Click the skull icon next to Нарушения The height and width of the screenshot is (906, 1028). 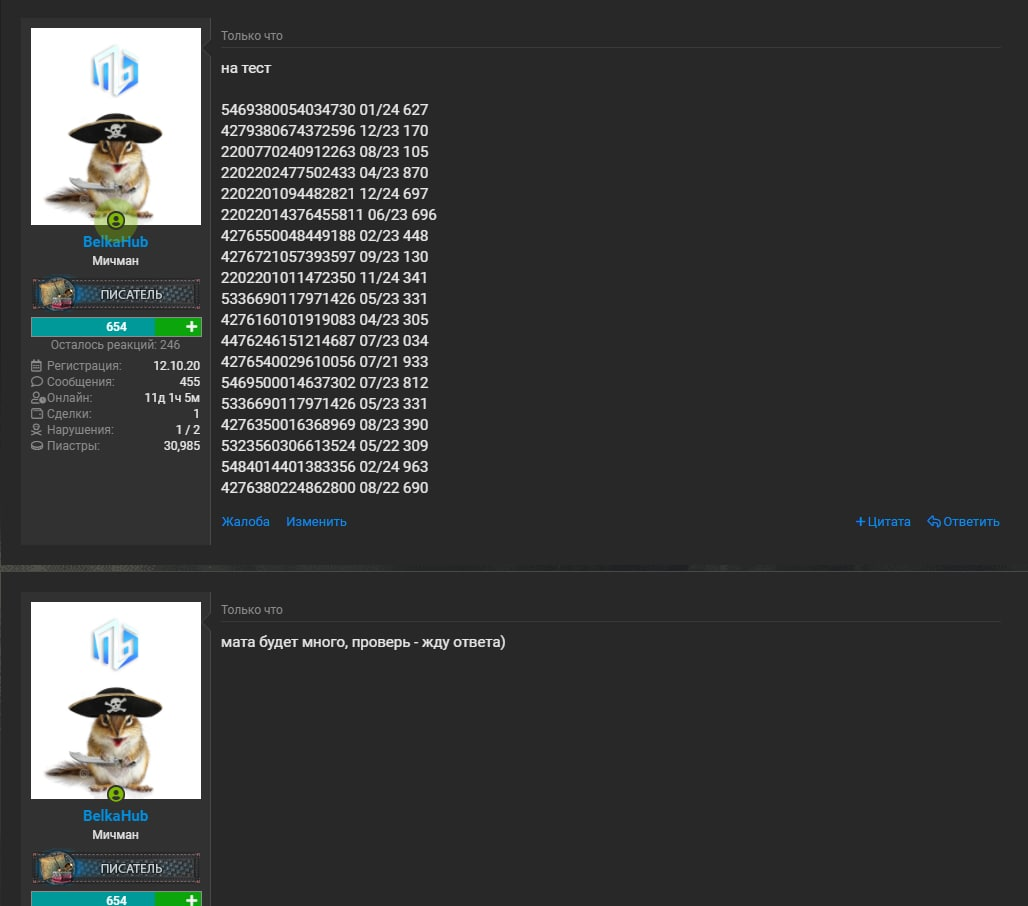tap(37, 429)
